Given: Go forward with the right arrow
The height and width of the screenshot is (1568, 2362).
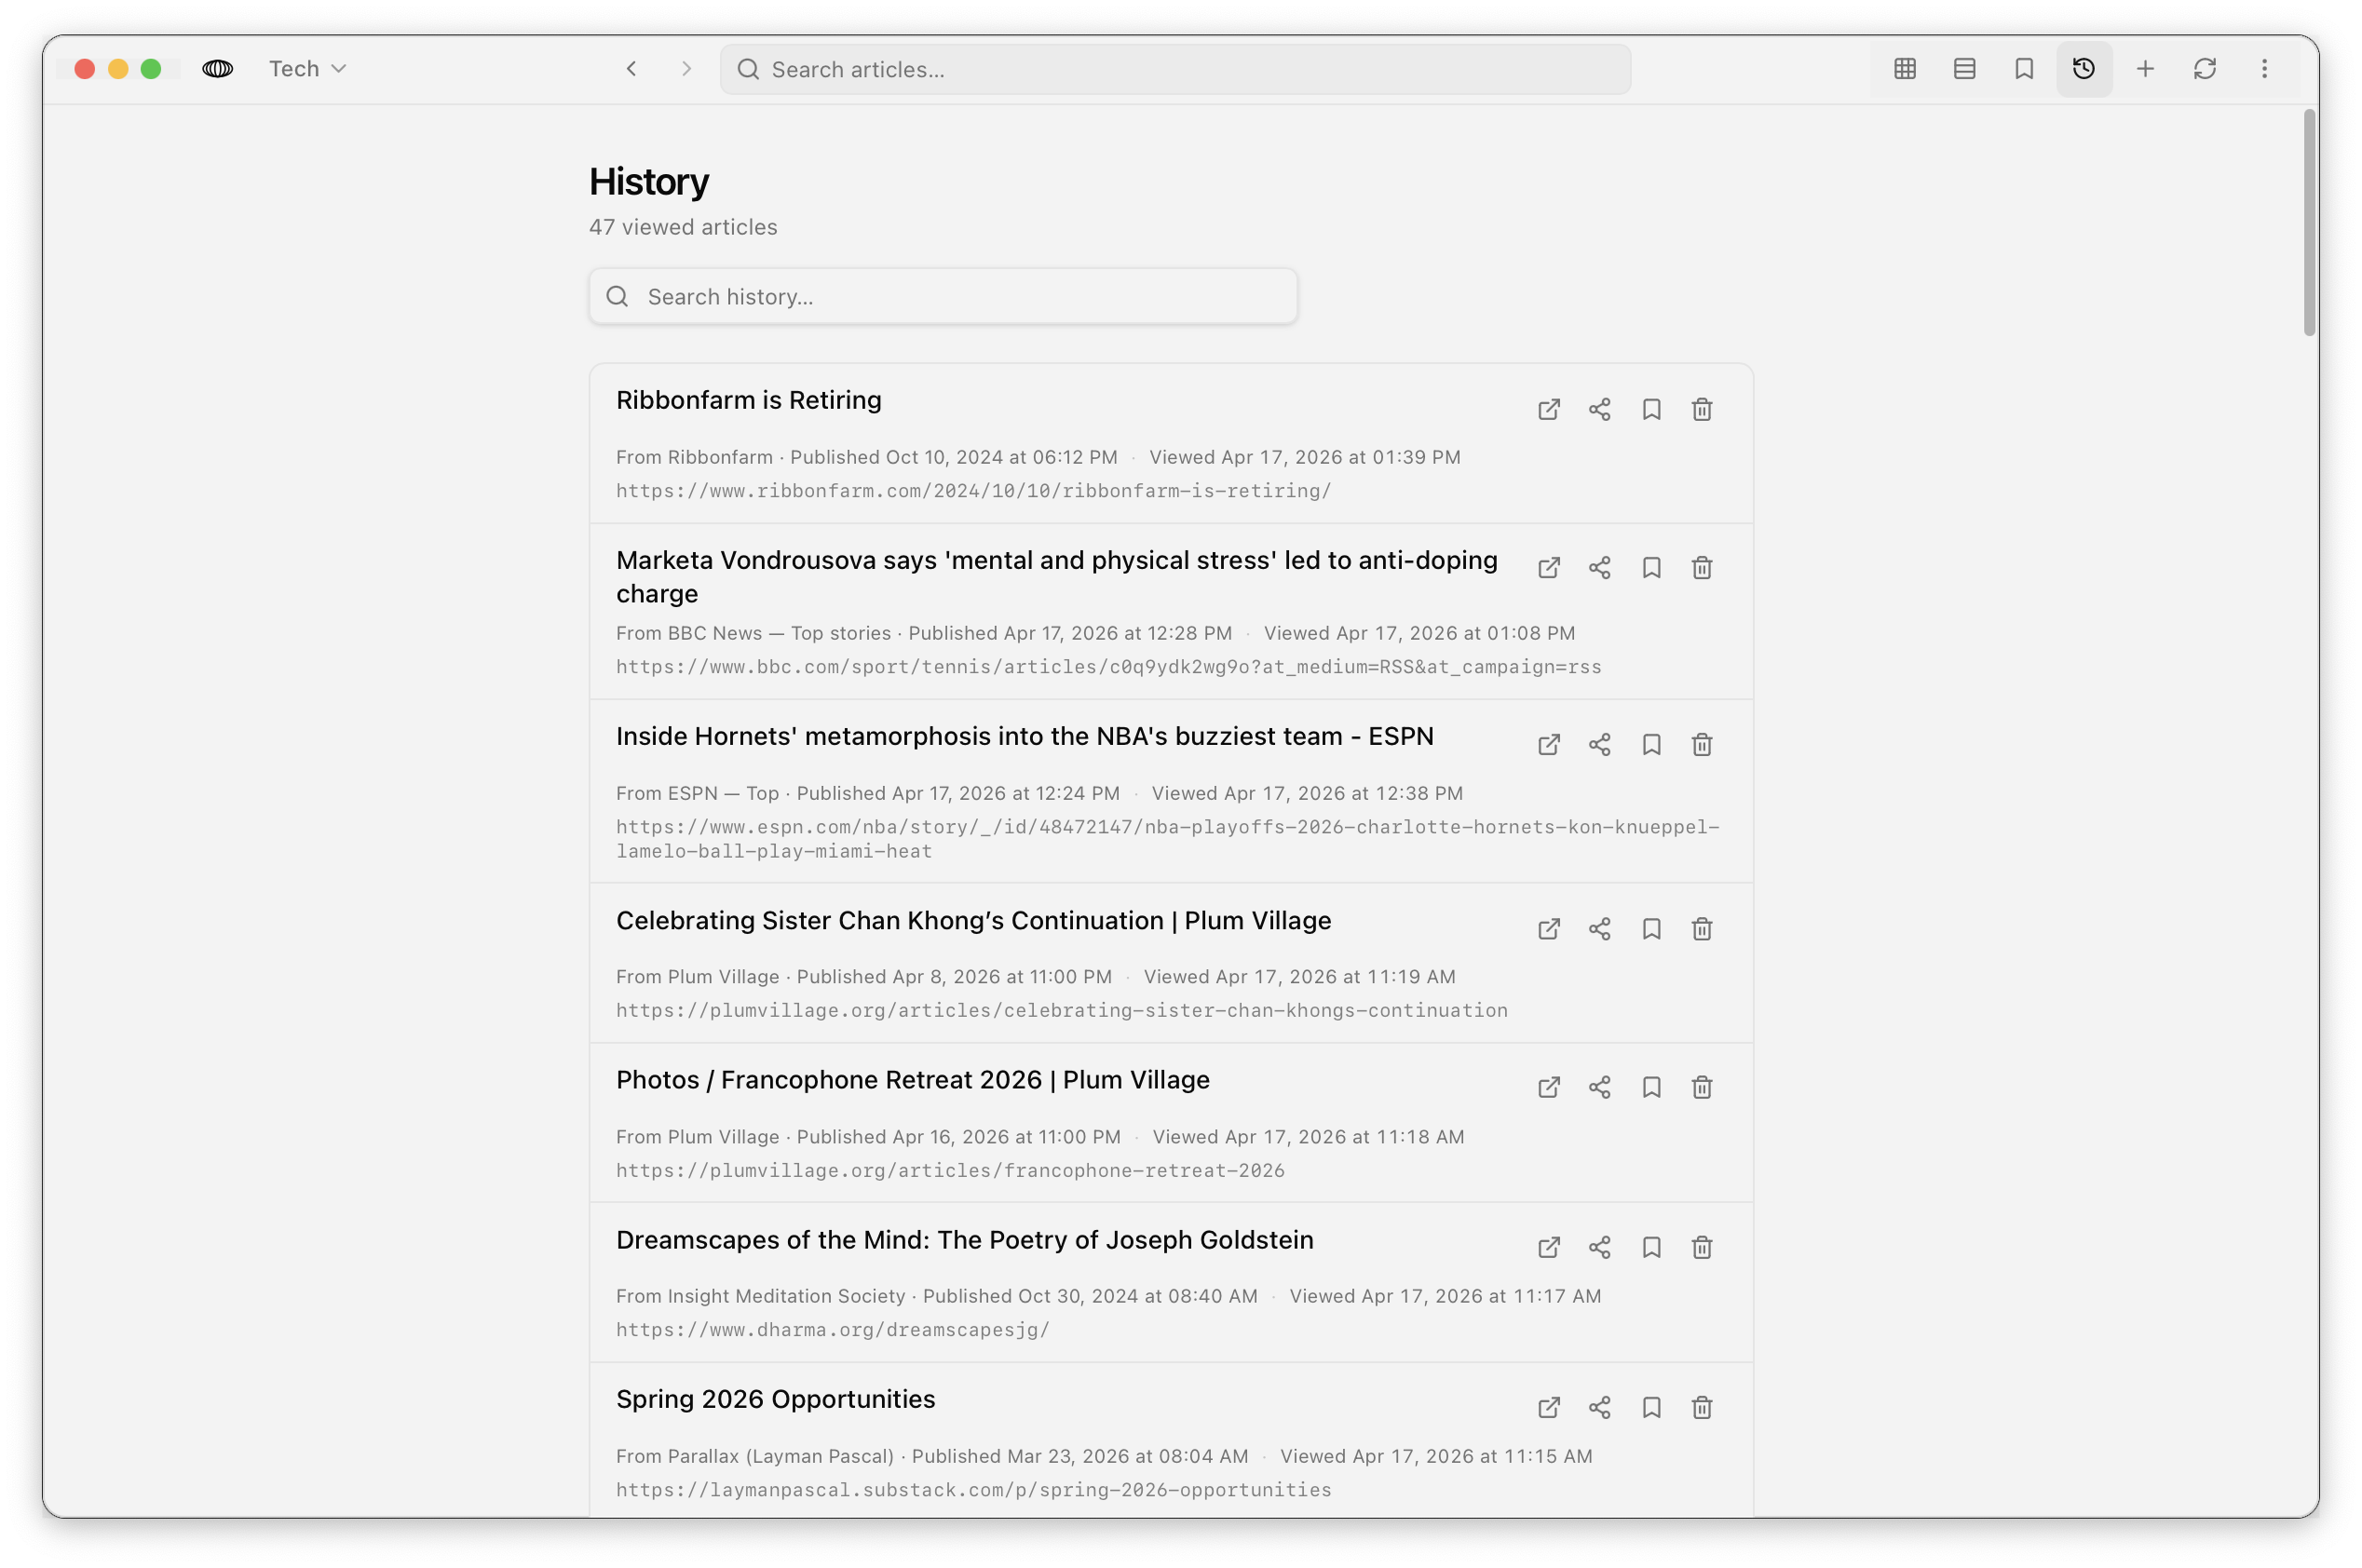Looking at the screenshot, I should coord(686,69).
